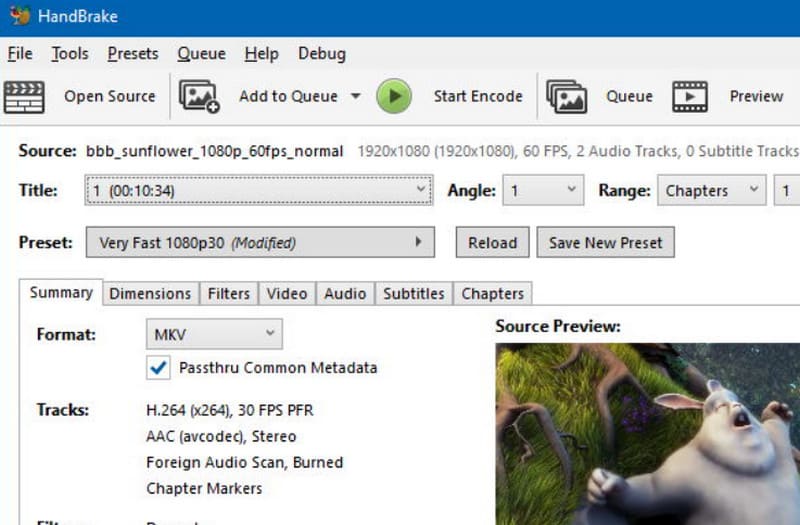Click the green Start Encode play icon
This screenshot has height=525, width=800.
(394, 96)
